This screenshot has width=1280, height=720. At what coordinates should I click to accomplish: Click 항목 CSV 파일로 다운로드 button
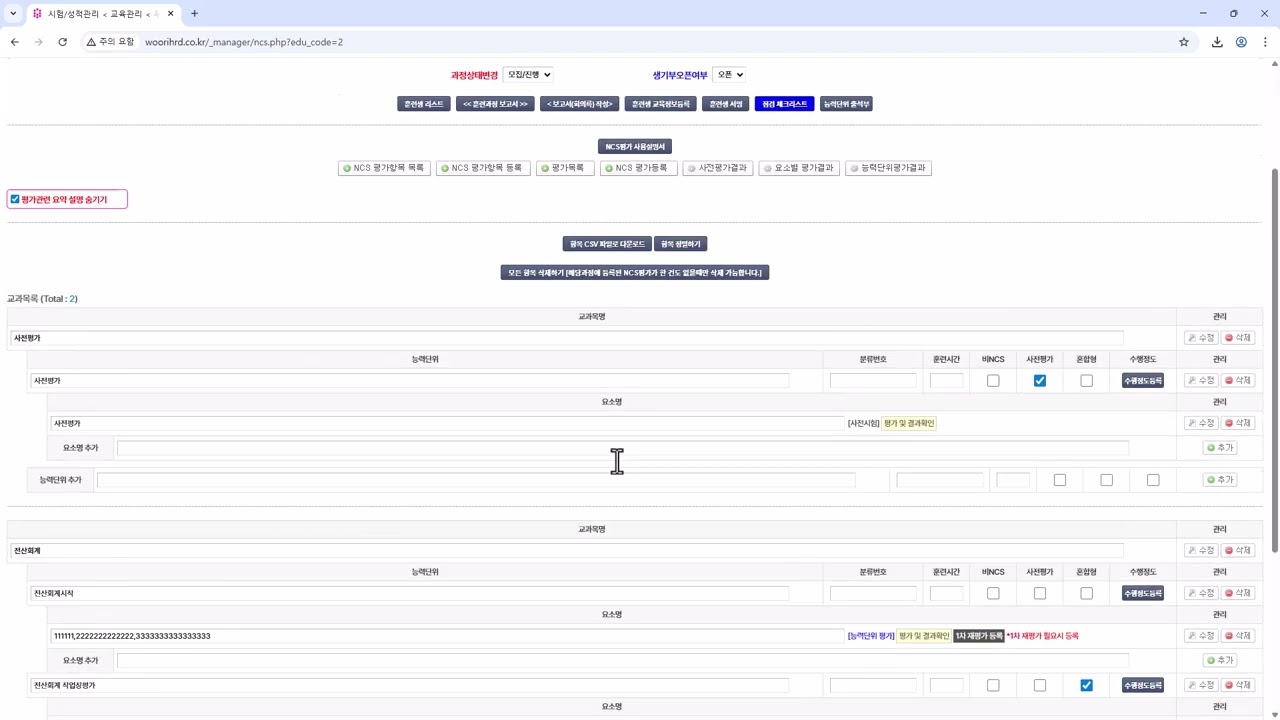tap(607, 244)
